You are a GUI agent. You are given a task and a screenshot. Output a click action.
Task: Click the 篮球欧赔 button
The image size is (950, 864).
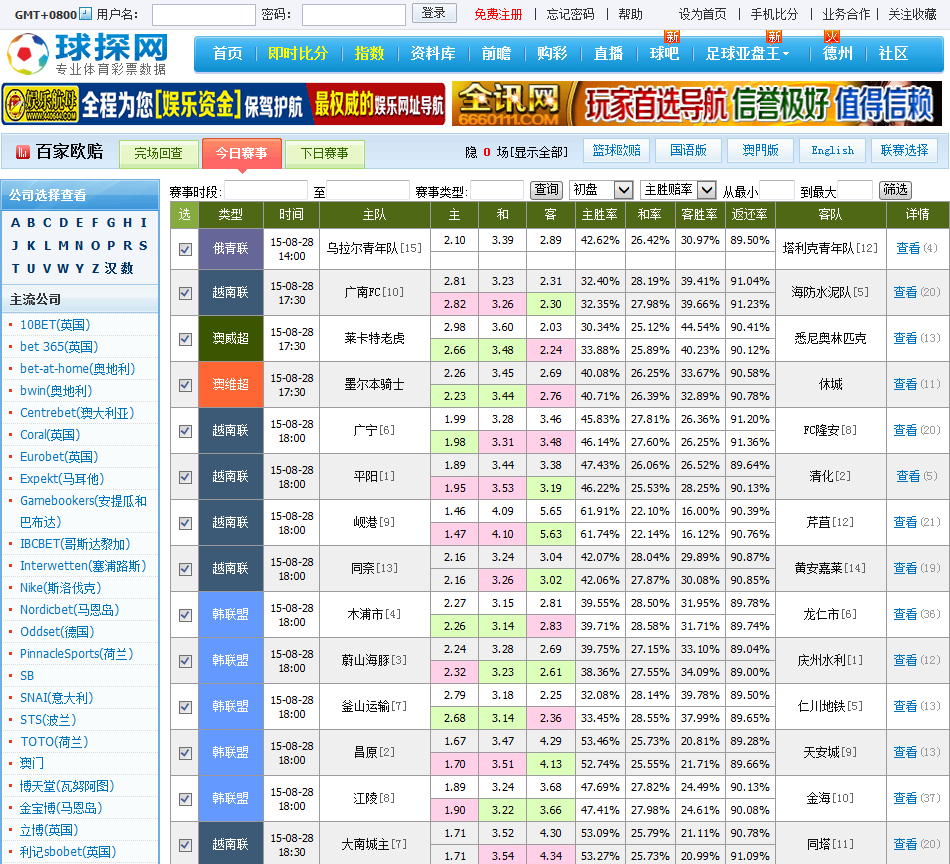pos(616,150)
